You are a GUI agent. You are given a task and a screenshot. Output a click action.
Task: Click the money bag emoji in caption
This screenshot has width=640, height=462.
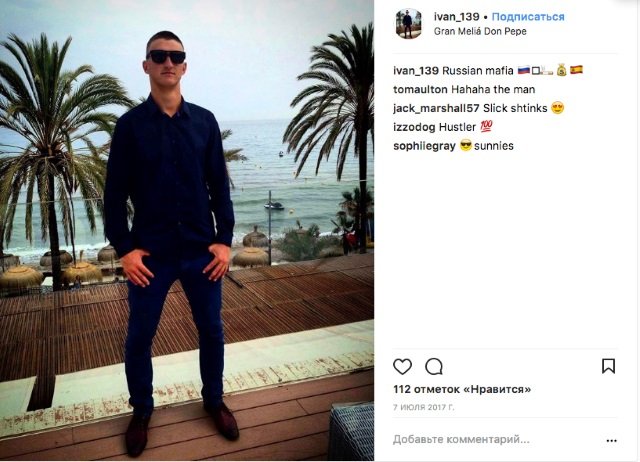(x=562, y=70)
